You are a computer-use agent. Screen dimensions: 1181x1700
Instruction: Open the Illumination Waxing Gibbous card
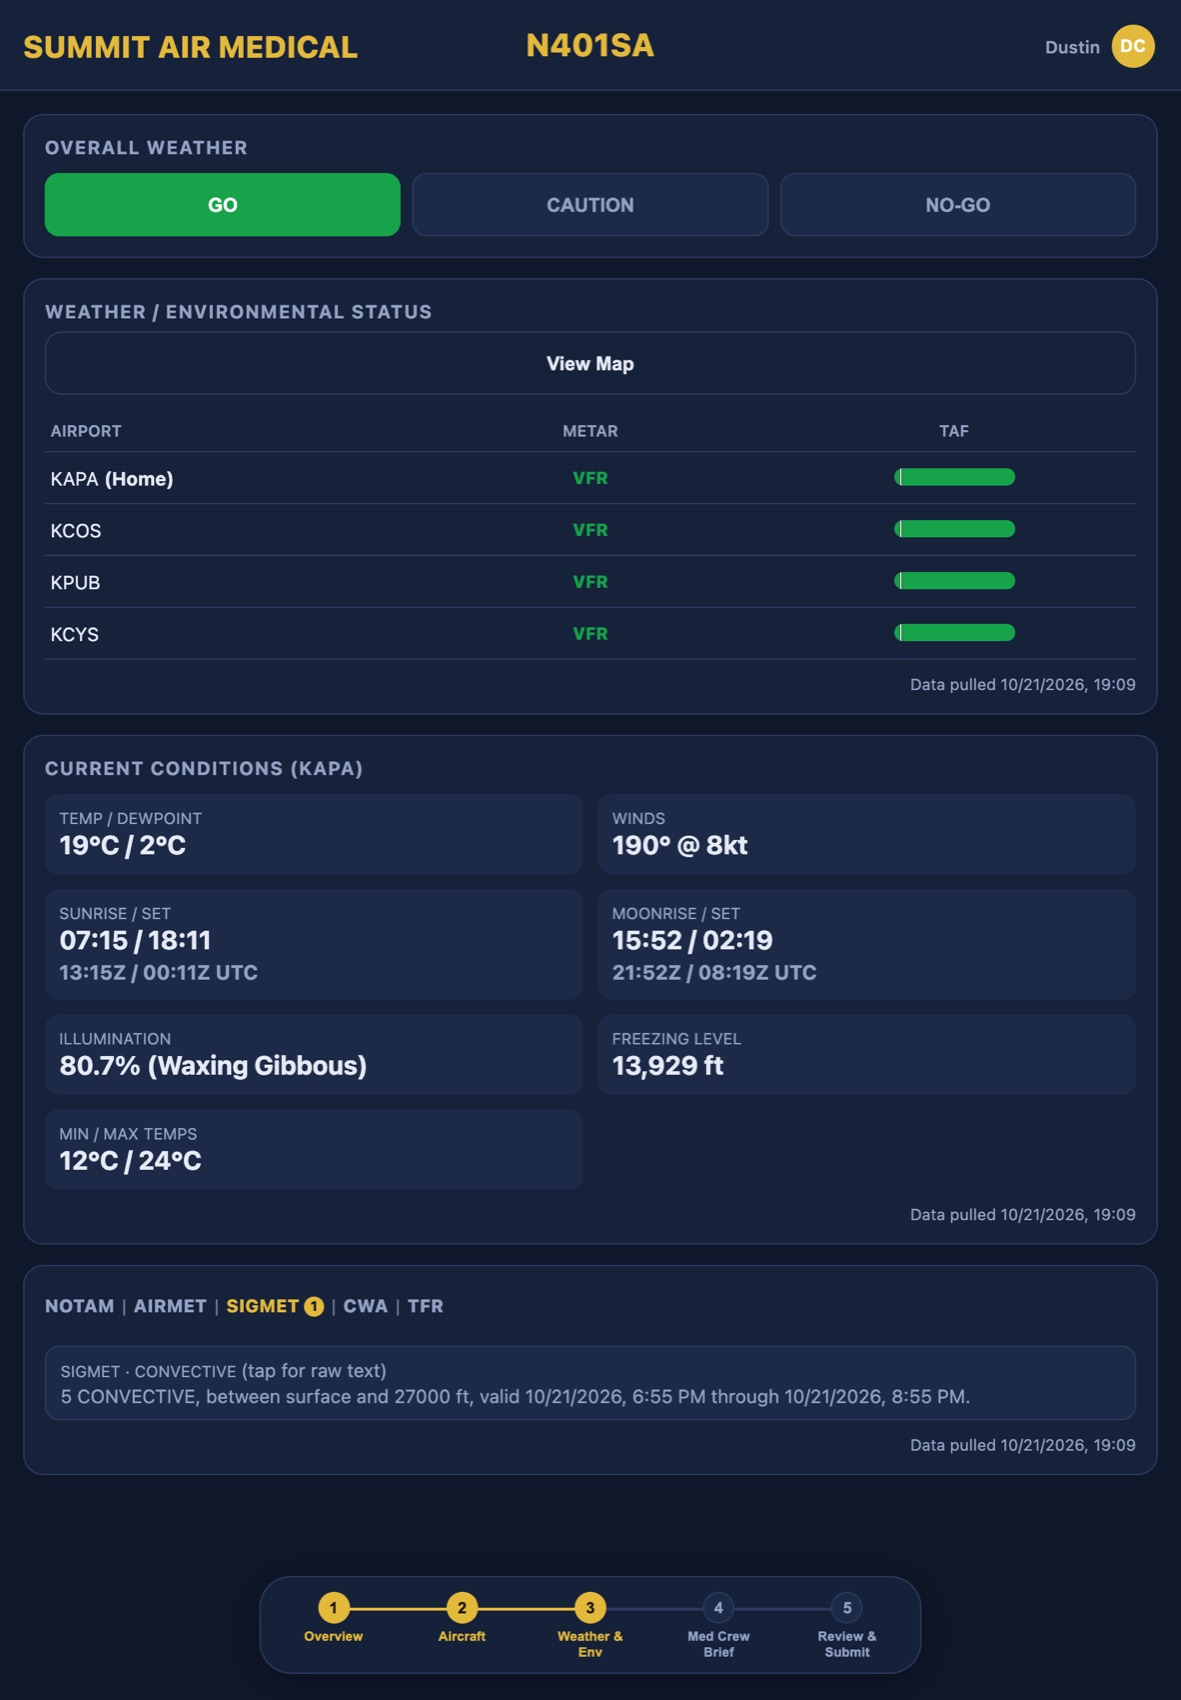314,1054
